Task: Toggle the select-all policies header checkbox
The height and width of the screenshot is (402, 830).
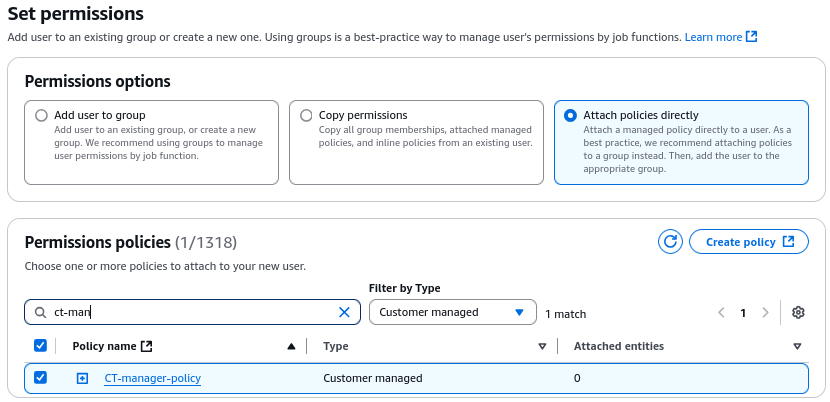Action: (x=40, y=346)
